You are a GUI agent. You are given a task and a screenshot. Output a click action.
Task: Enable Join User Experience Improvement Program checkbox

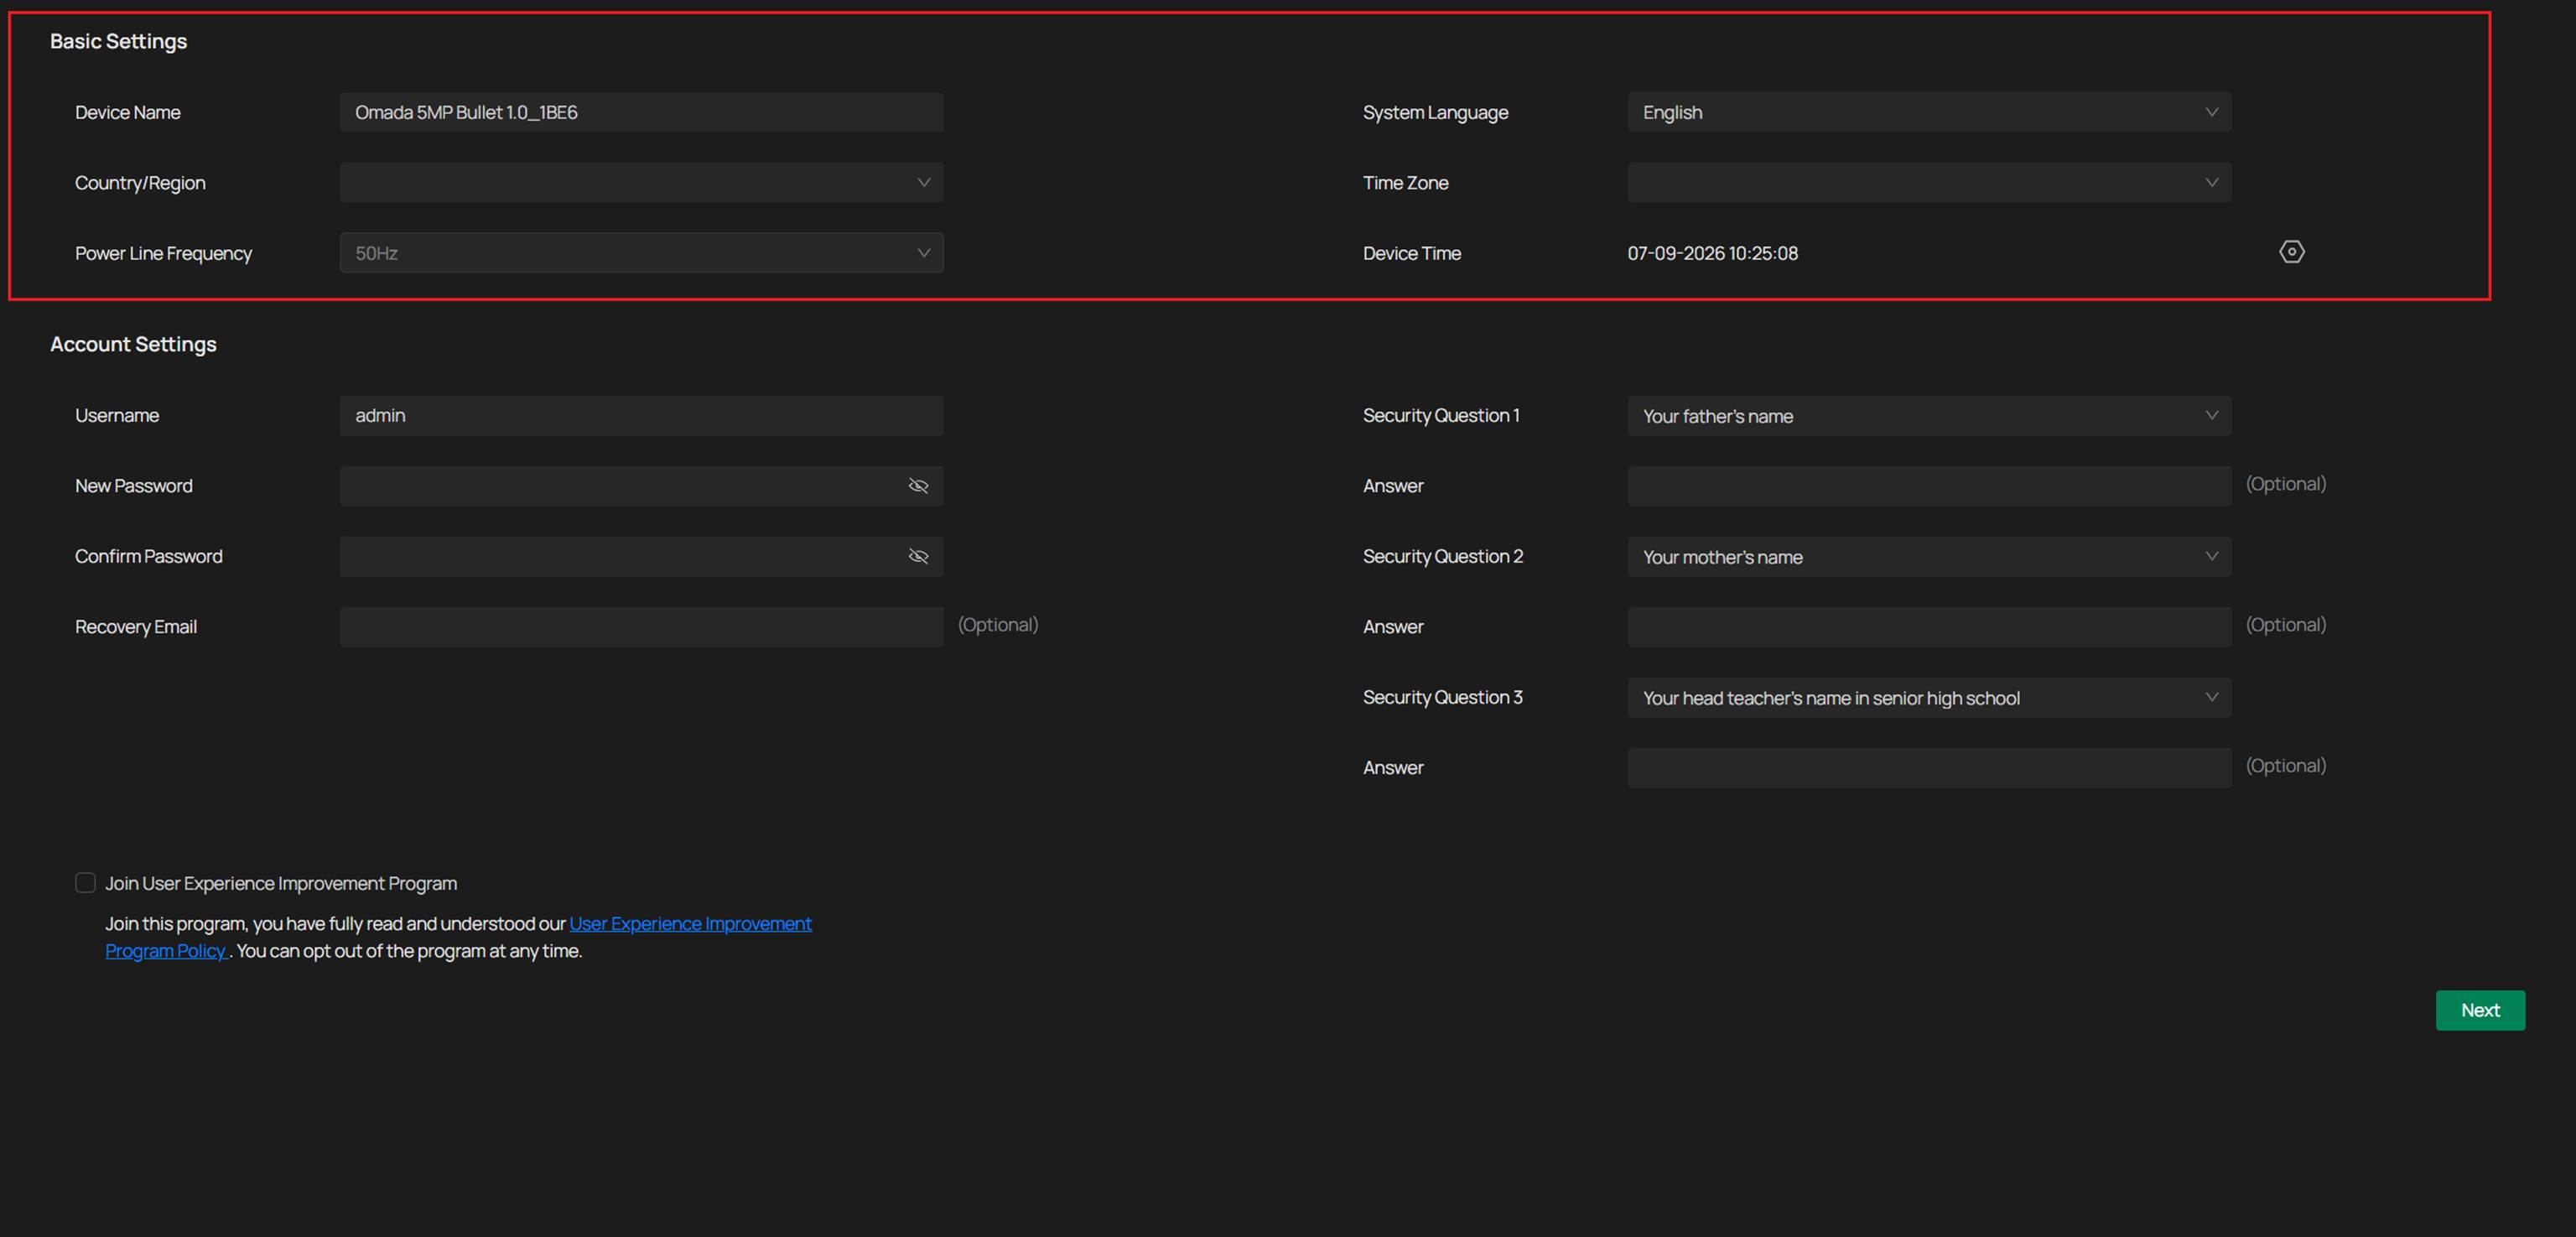coord(85,883)
